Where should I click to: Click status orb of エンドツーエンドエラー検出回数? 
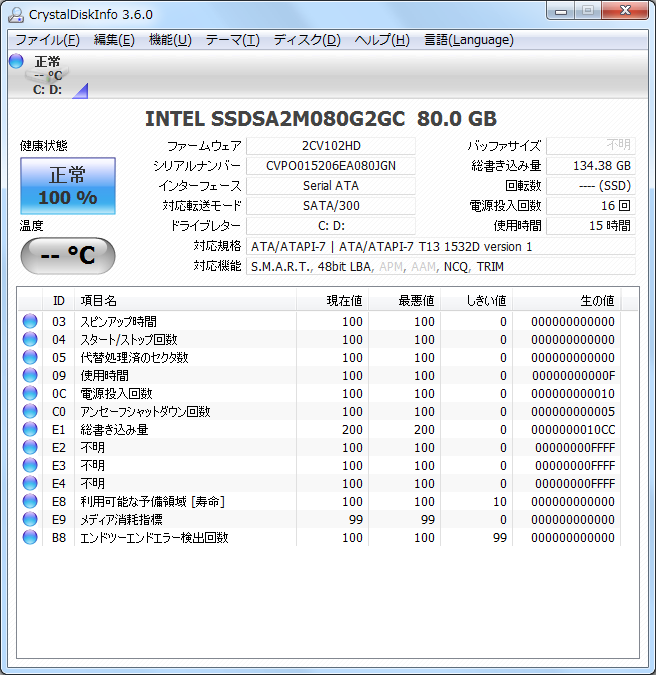point(30,537)
